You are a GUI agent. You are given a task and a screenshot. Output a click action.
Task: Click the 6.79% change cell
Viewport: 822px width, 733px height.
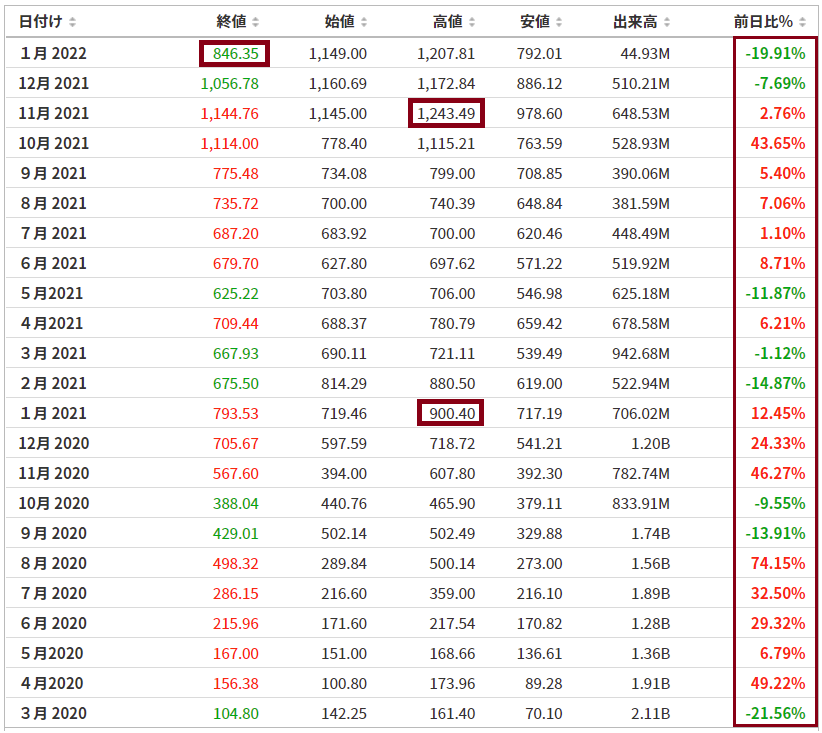782,653
